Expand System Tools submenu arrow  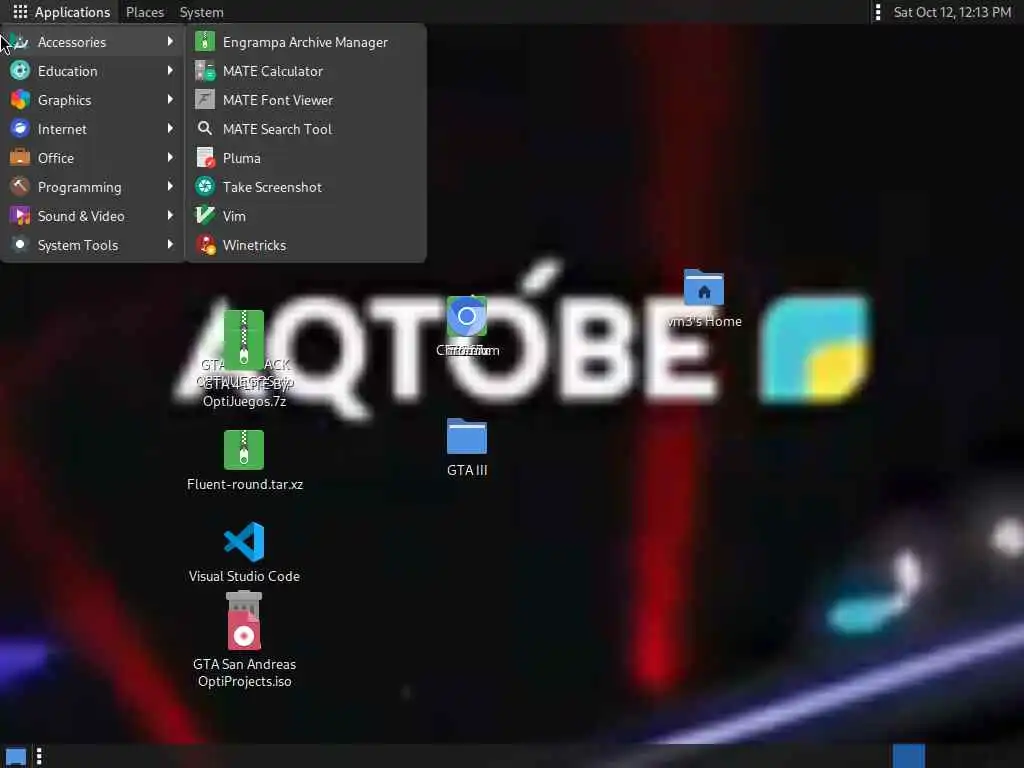[170, 245]
